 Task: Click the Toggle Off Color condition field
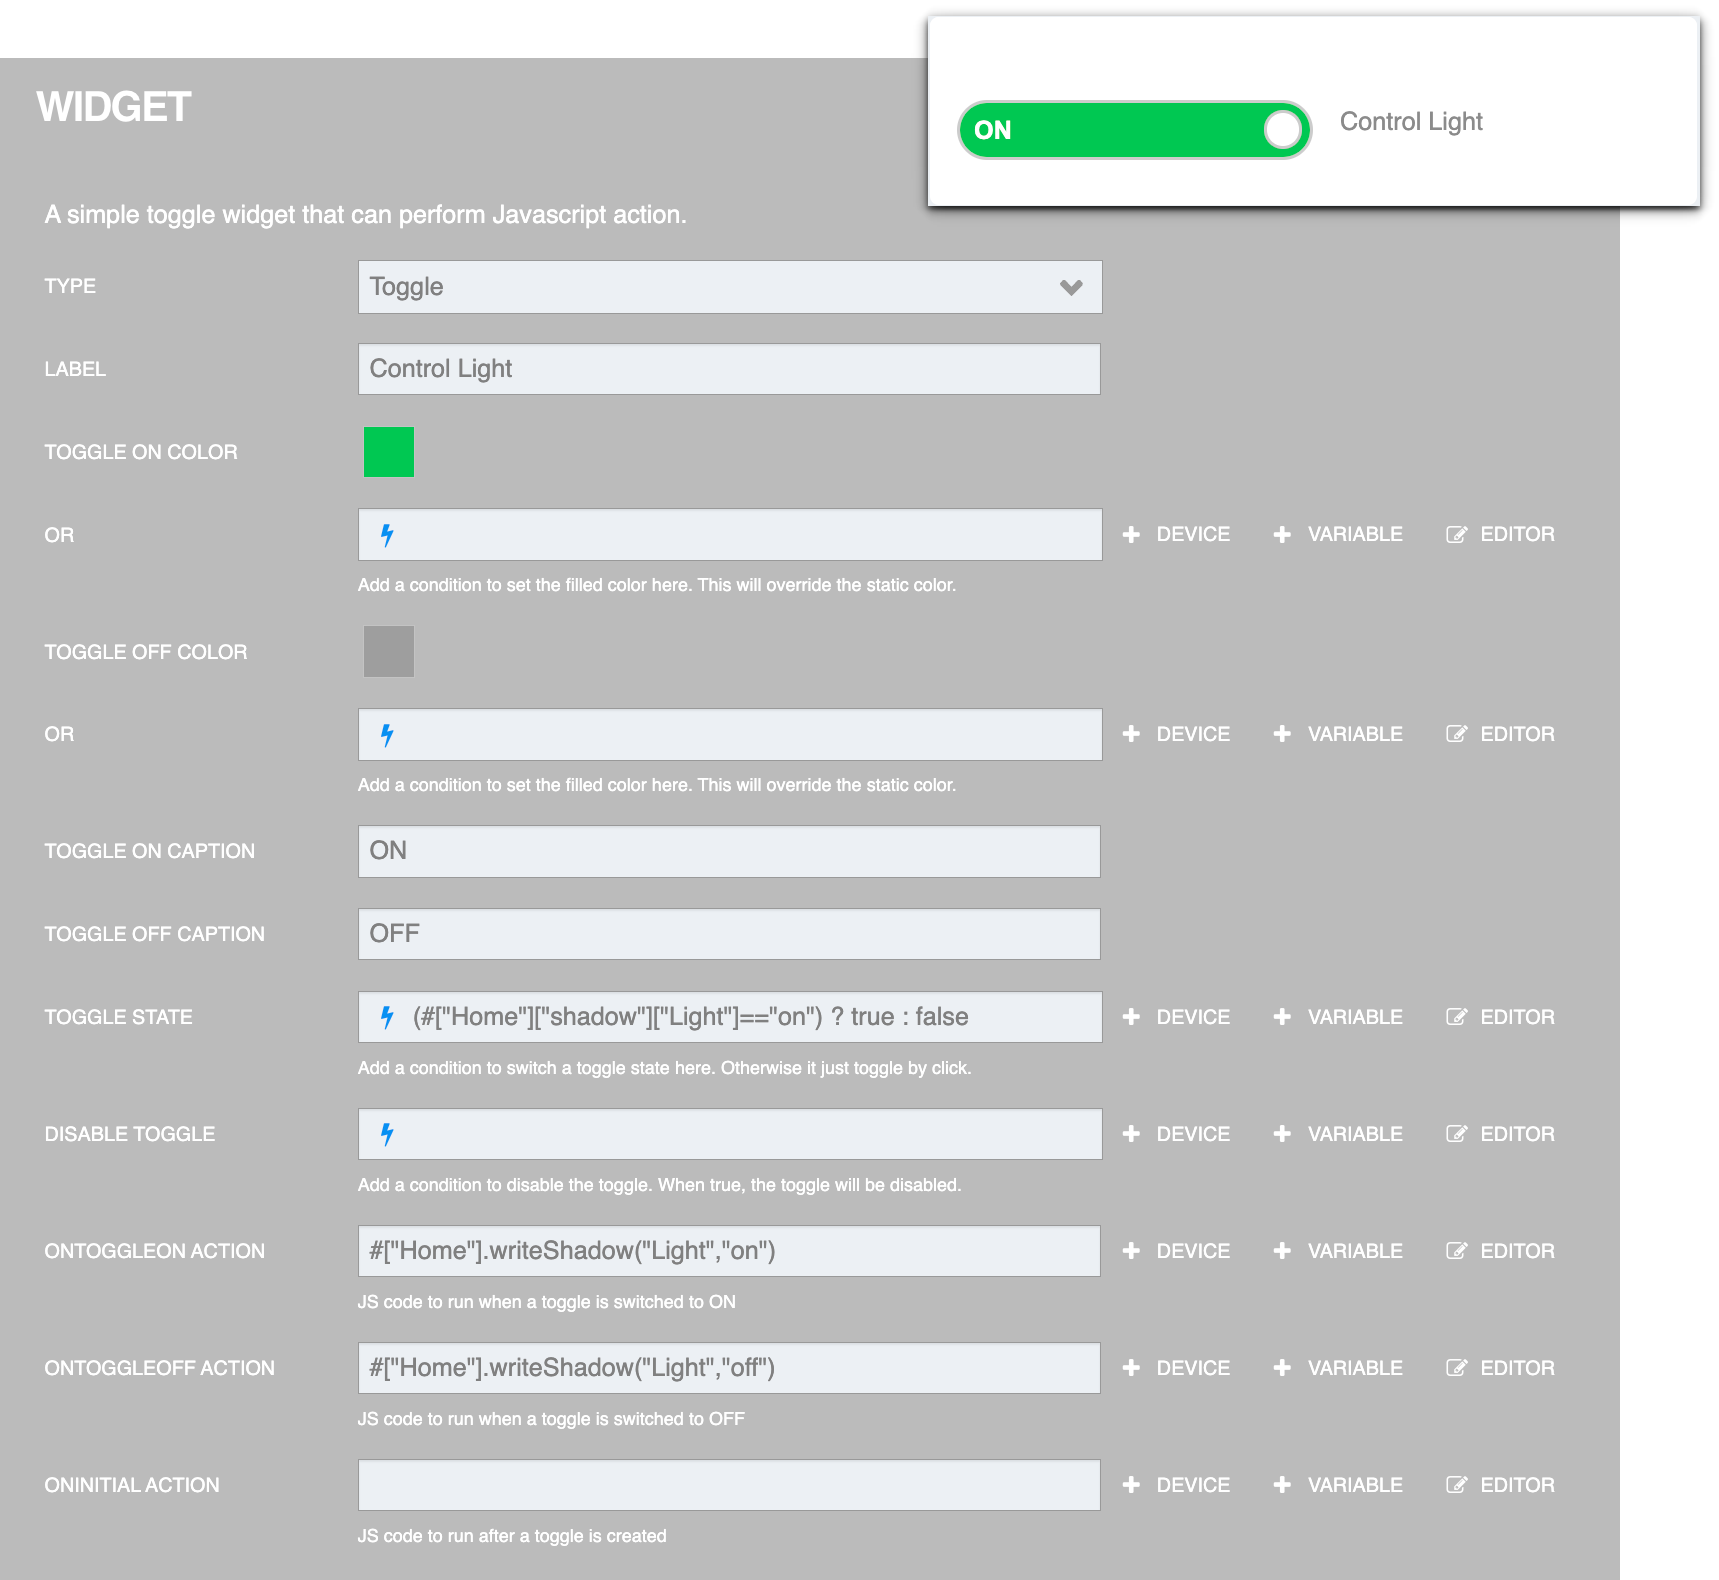(730, 735)
